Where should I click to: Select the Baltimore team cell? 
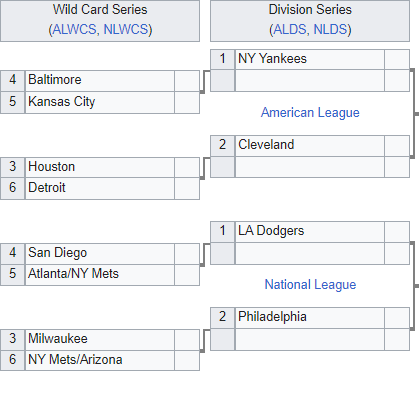point(100,81)
